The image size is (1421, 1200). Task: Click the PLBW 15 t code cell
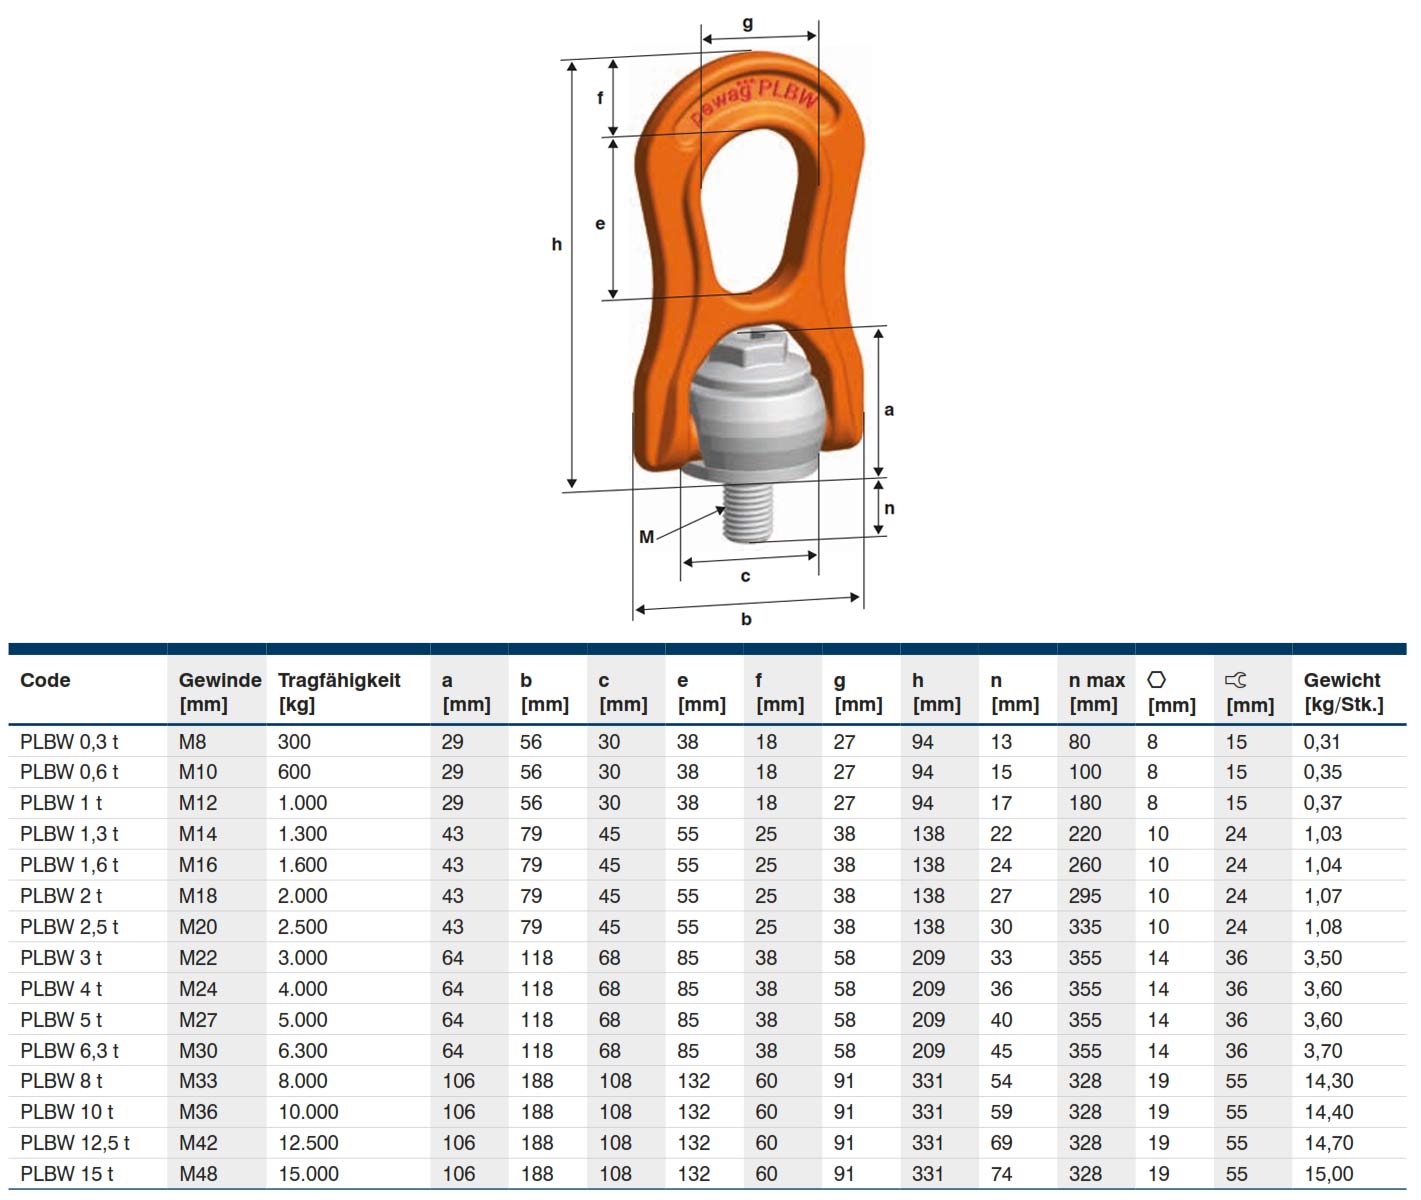[x=66, y=1174]
